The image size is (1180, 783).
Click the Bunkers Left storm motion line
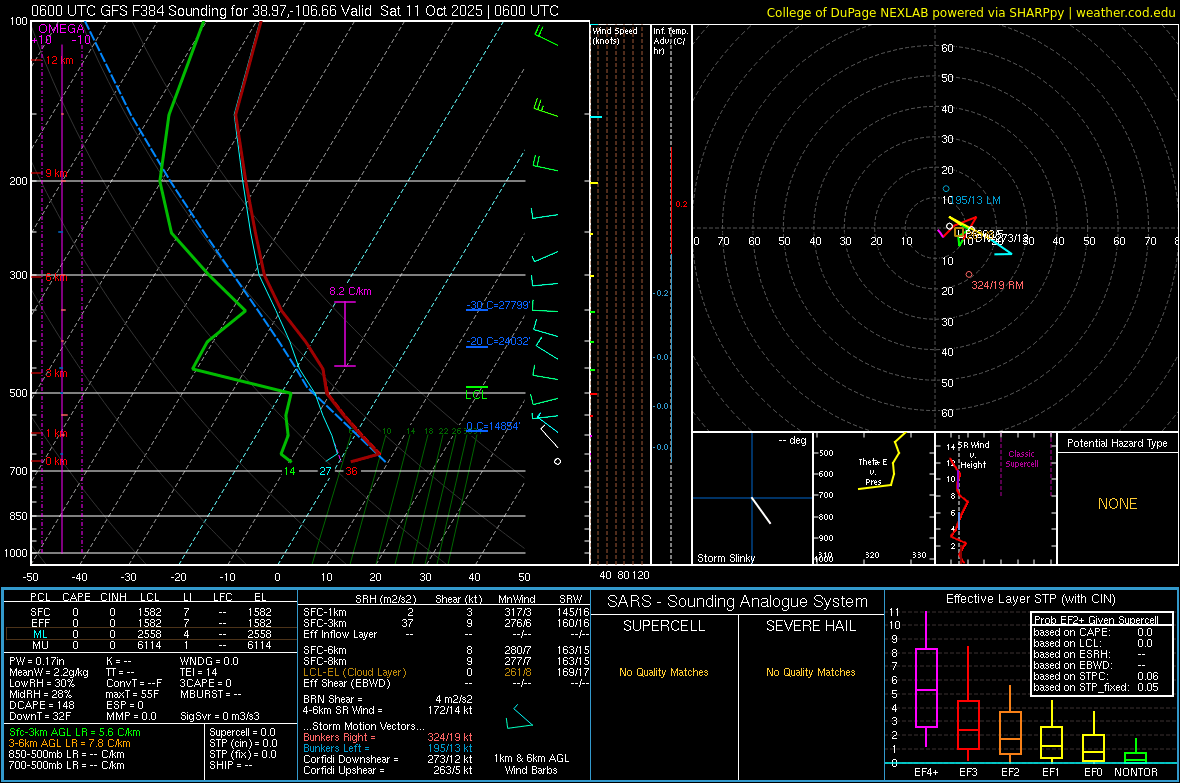(x=388, y=748)
